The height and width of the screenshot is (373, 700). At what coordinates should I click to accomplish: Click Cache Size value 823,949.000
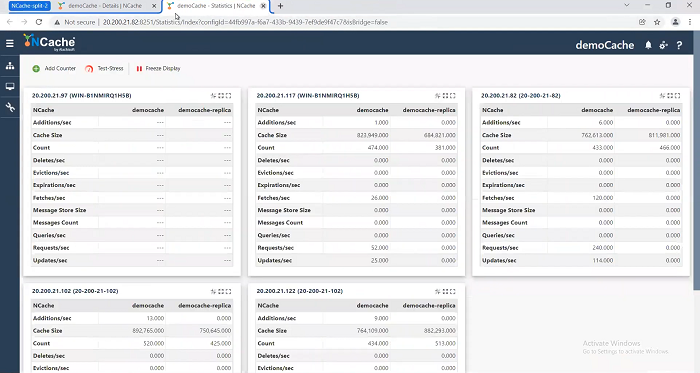(x=372, y=135)
